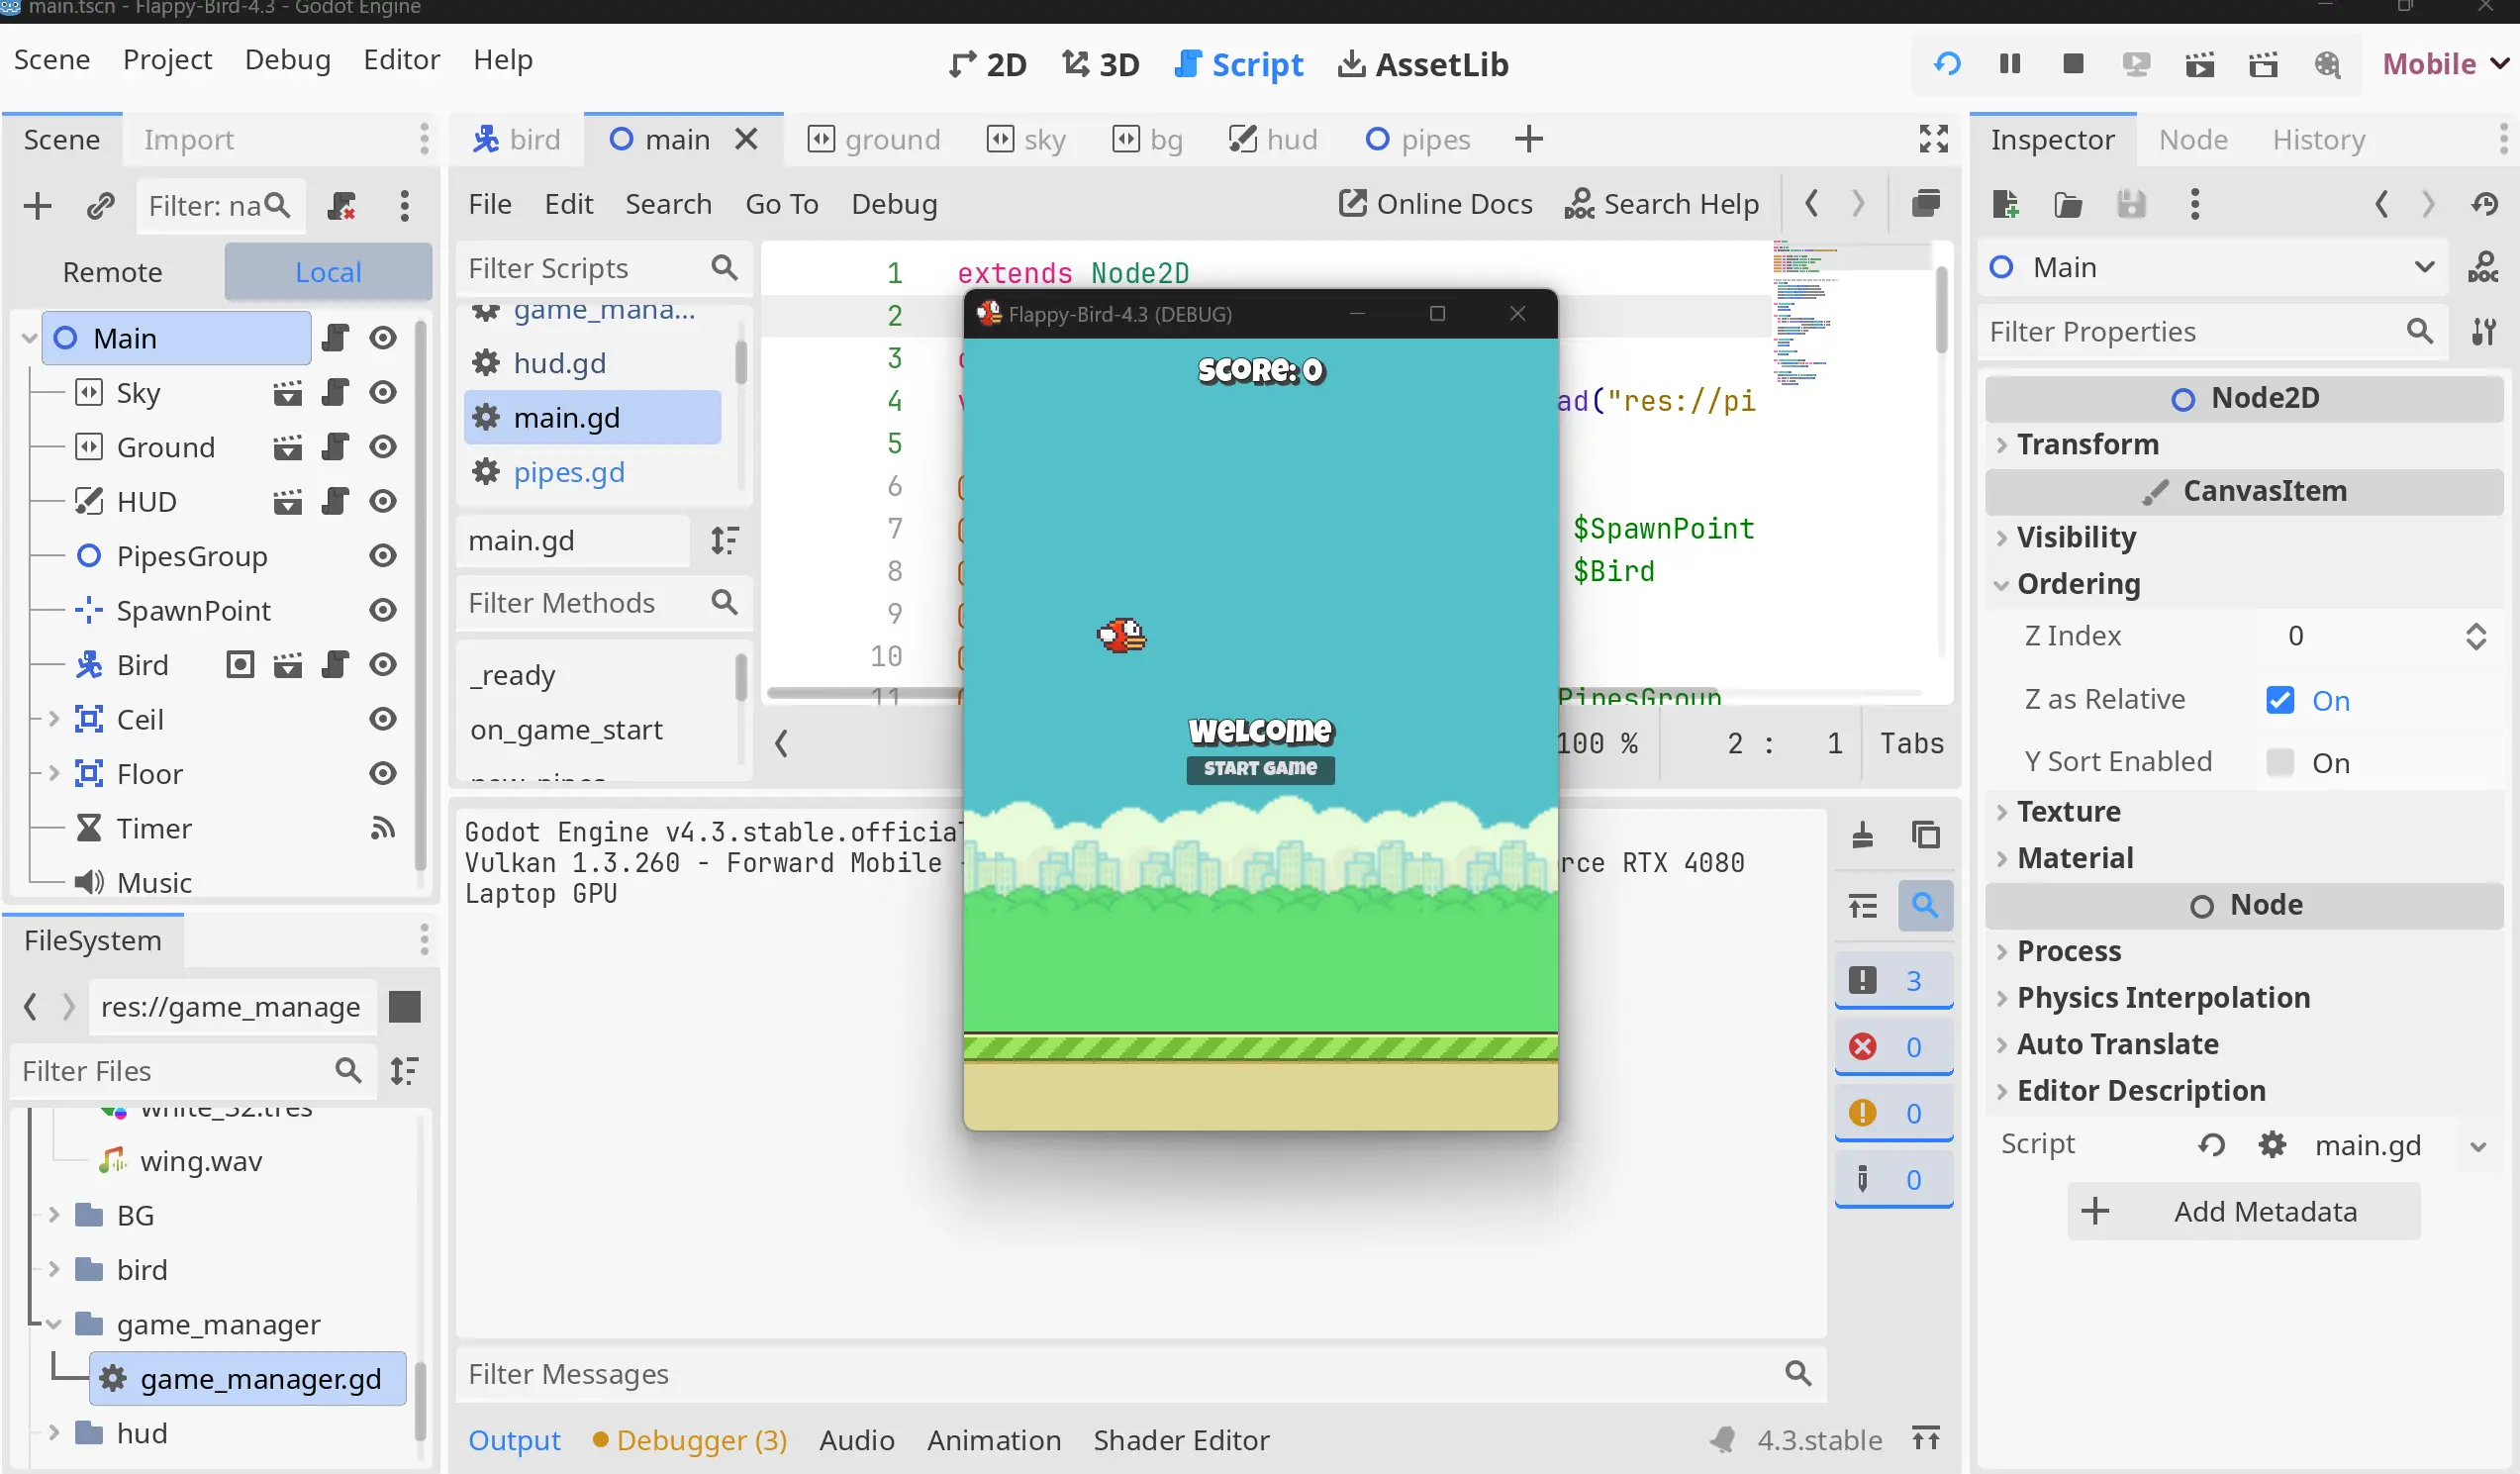Open Debug menu in top bar

(287, 60)
